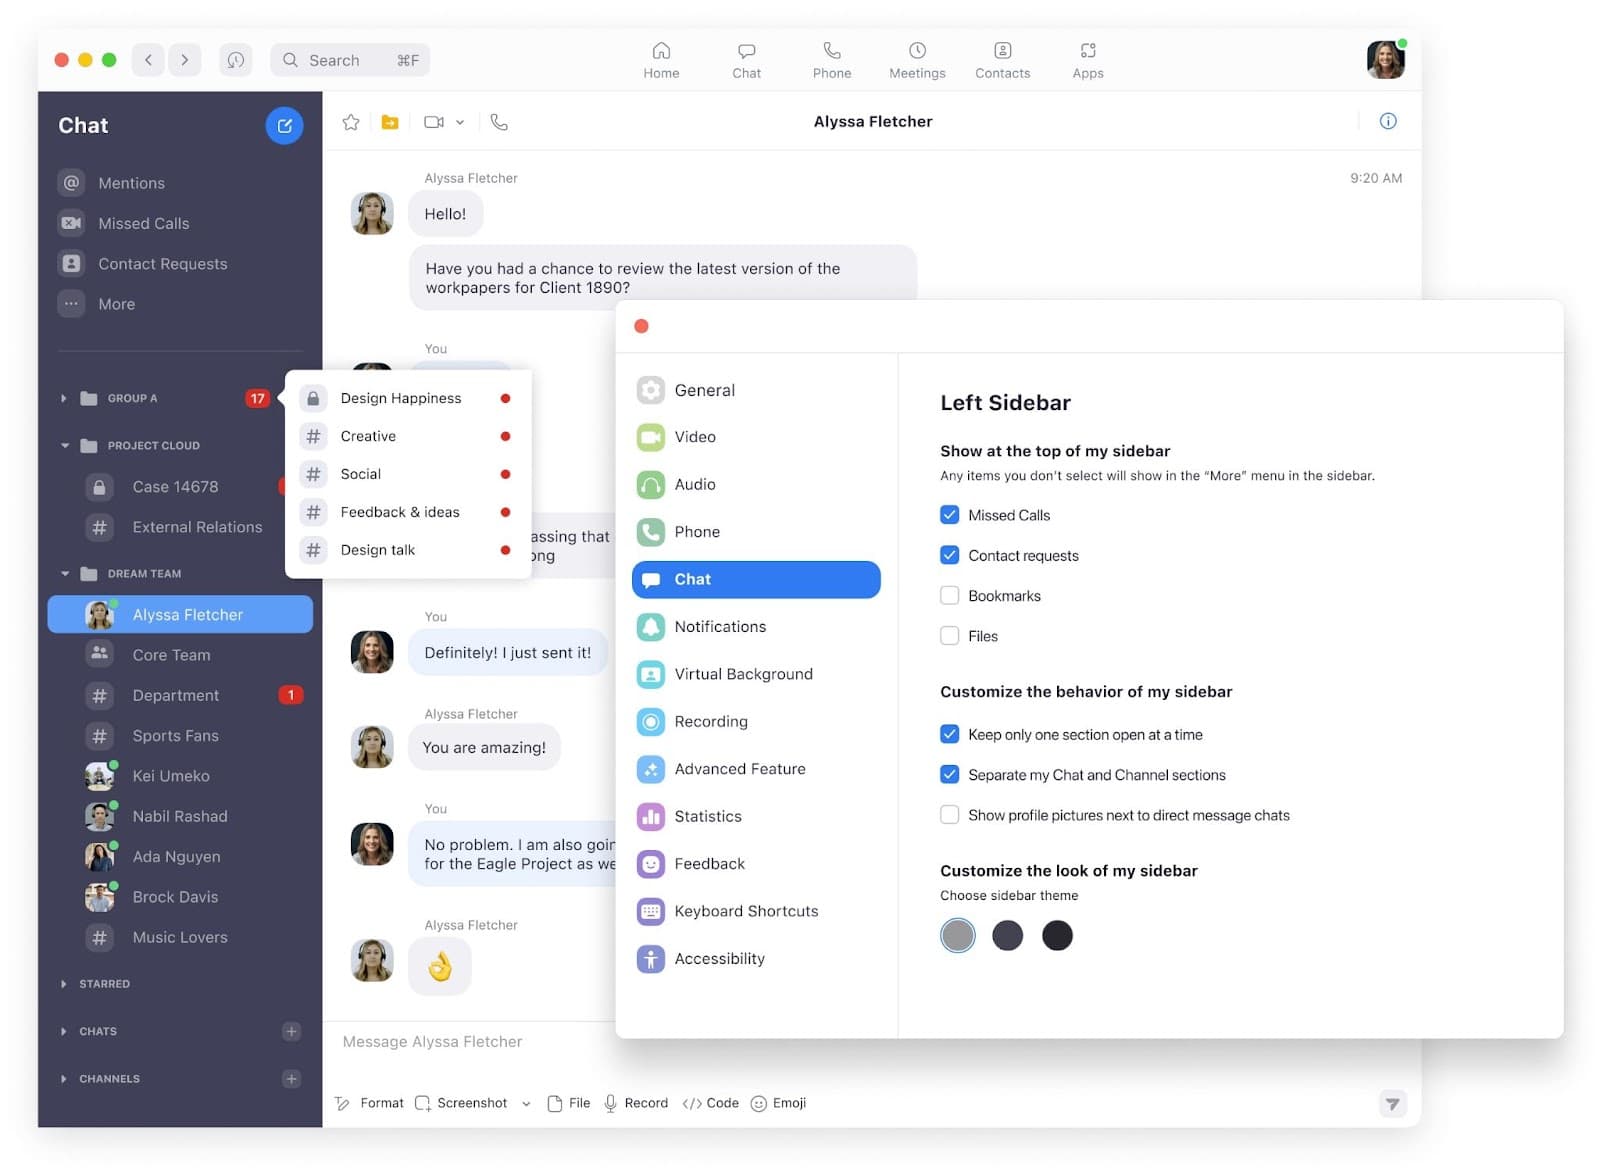The height and width of the screenshot is (1175, 1600).
Task: Click the Record microphone icon
Action: [x=610, y=1103]
